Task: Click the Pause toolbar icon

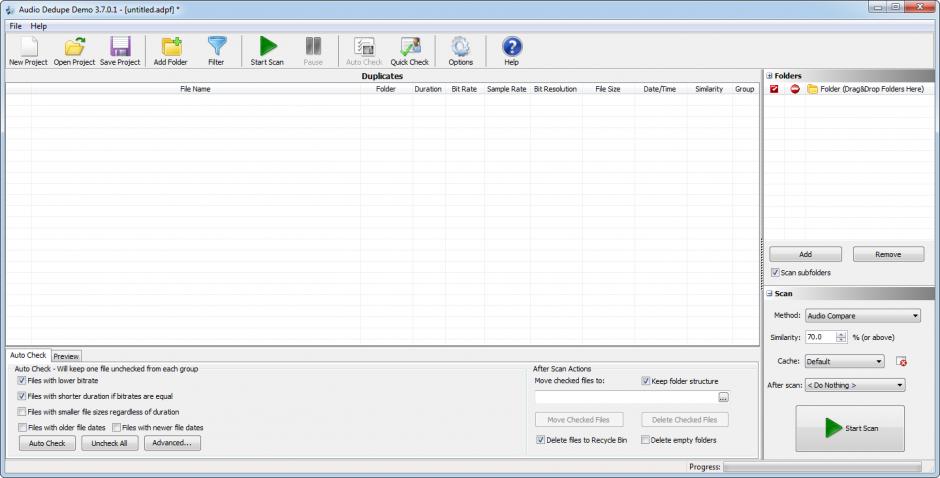Action: click(313, 47)
